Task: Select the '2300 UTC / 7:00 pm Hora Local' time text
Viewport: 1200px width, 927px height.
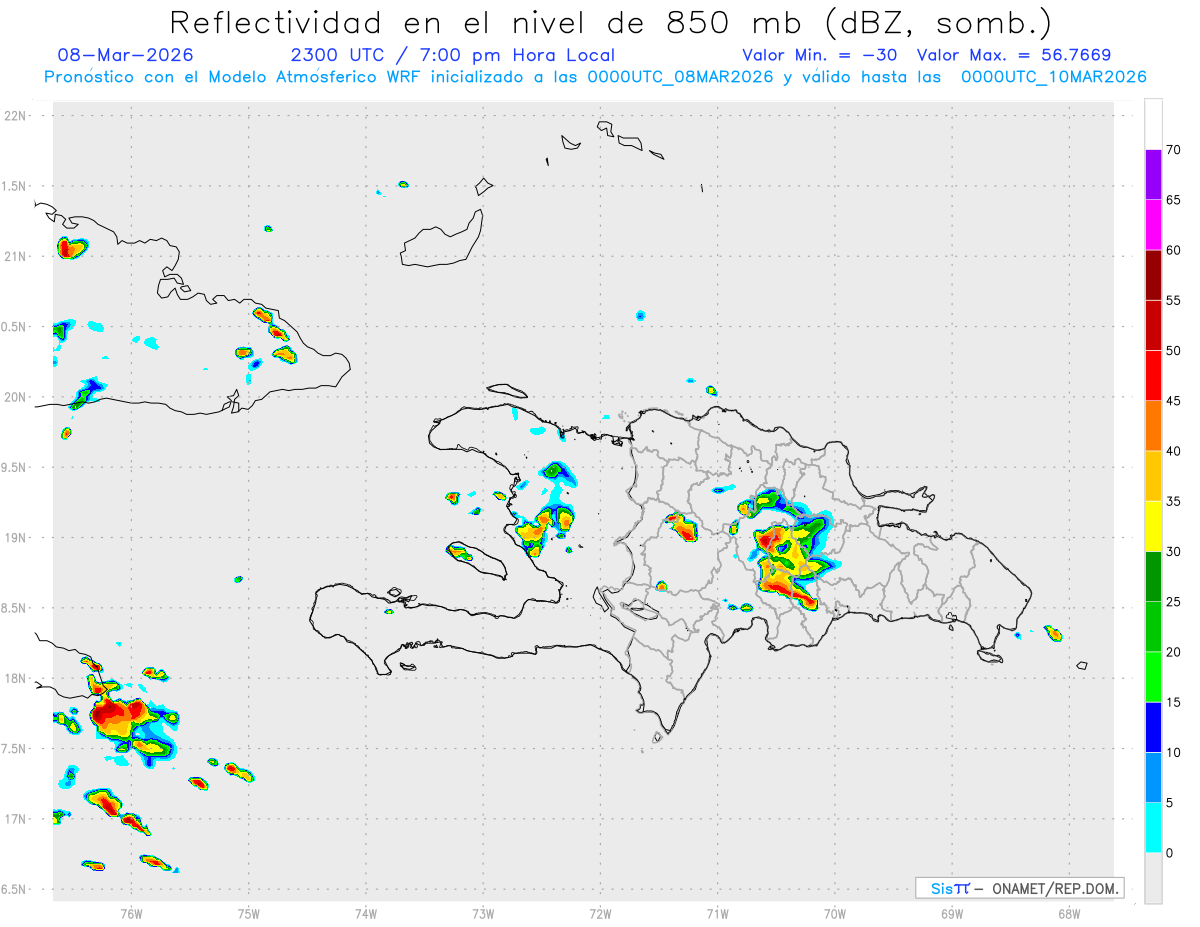Action: click(453, 55)
